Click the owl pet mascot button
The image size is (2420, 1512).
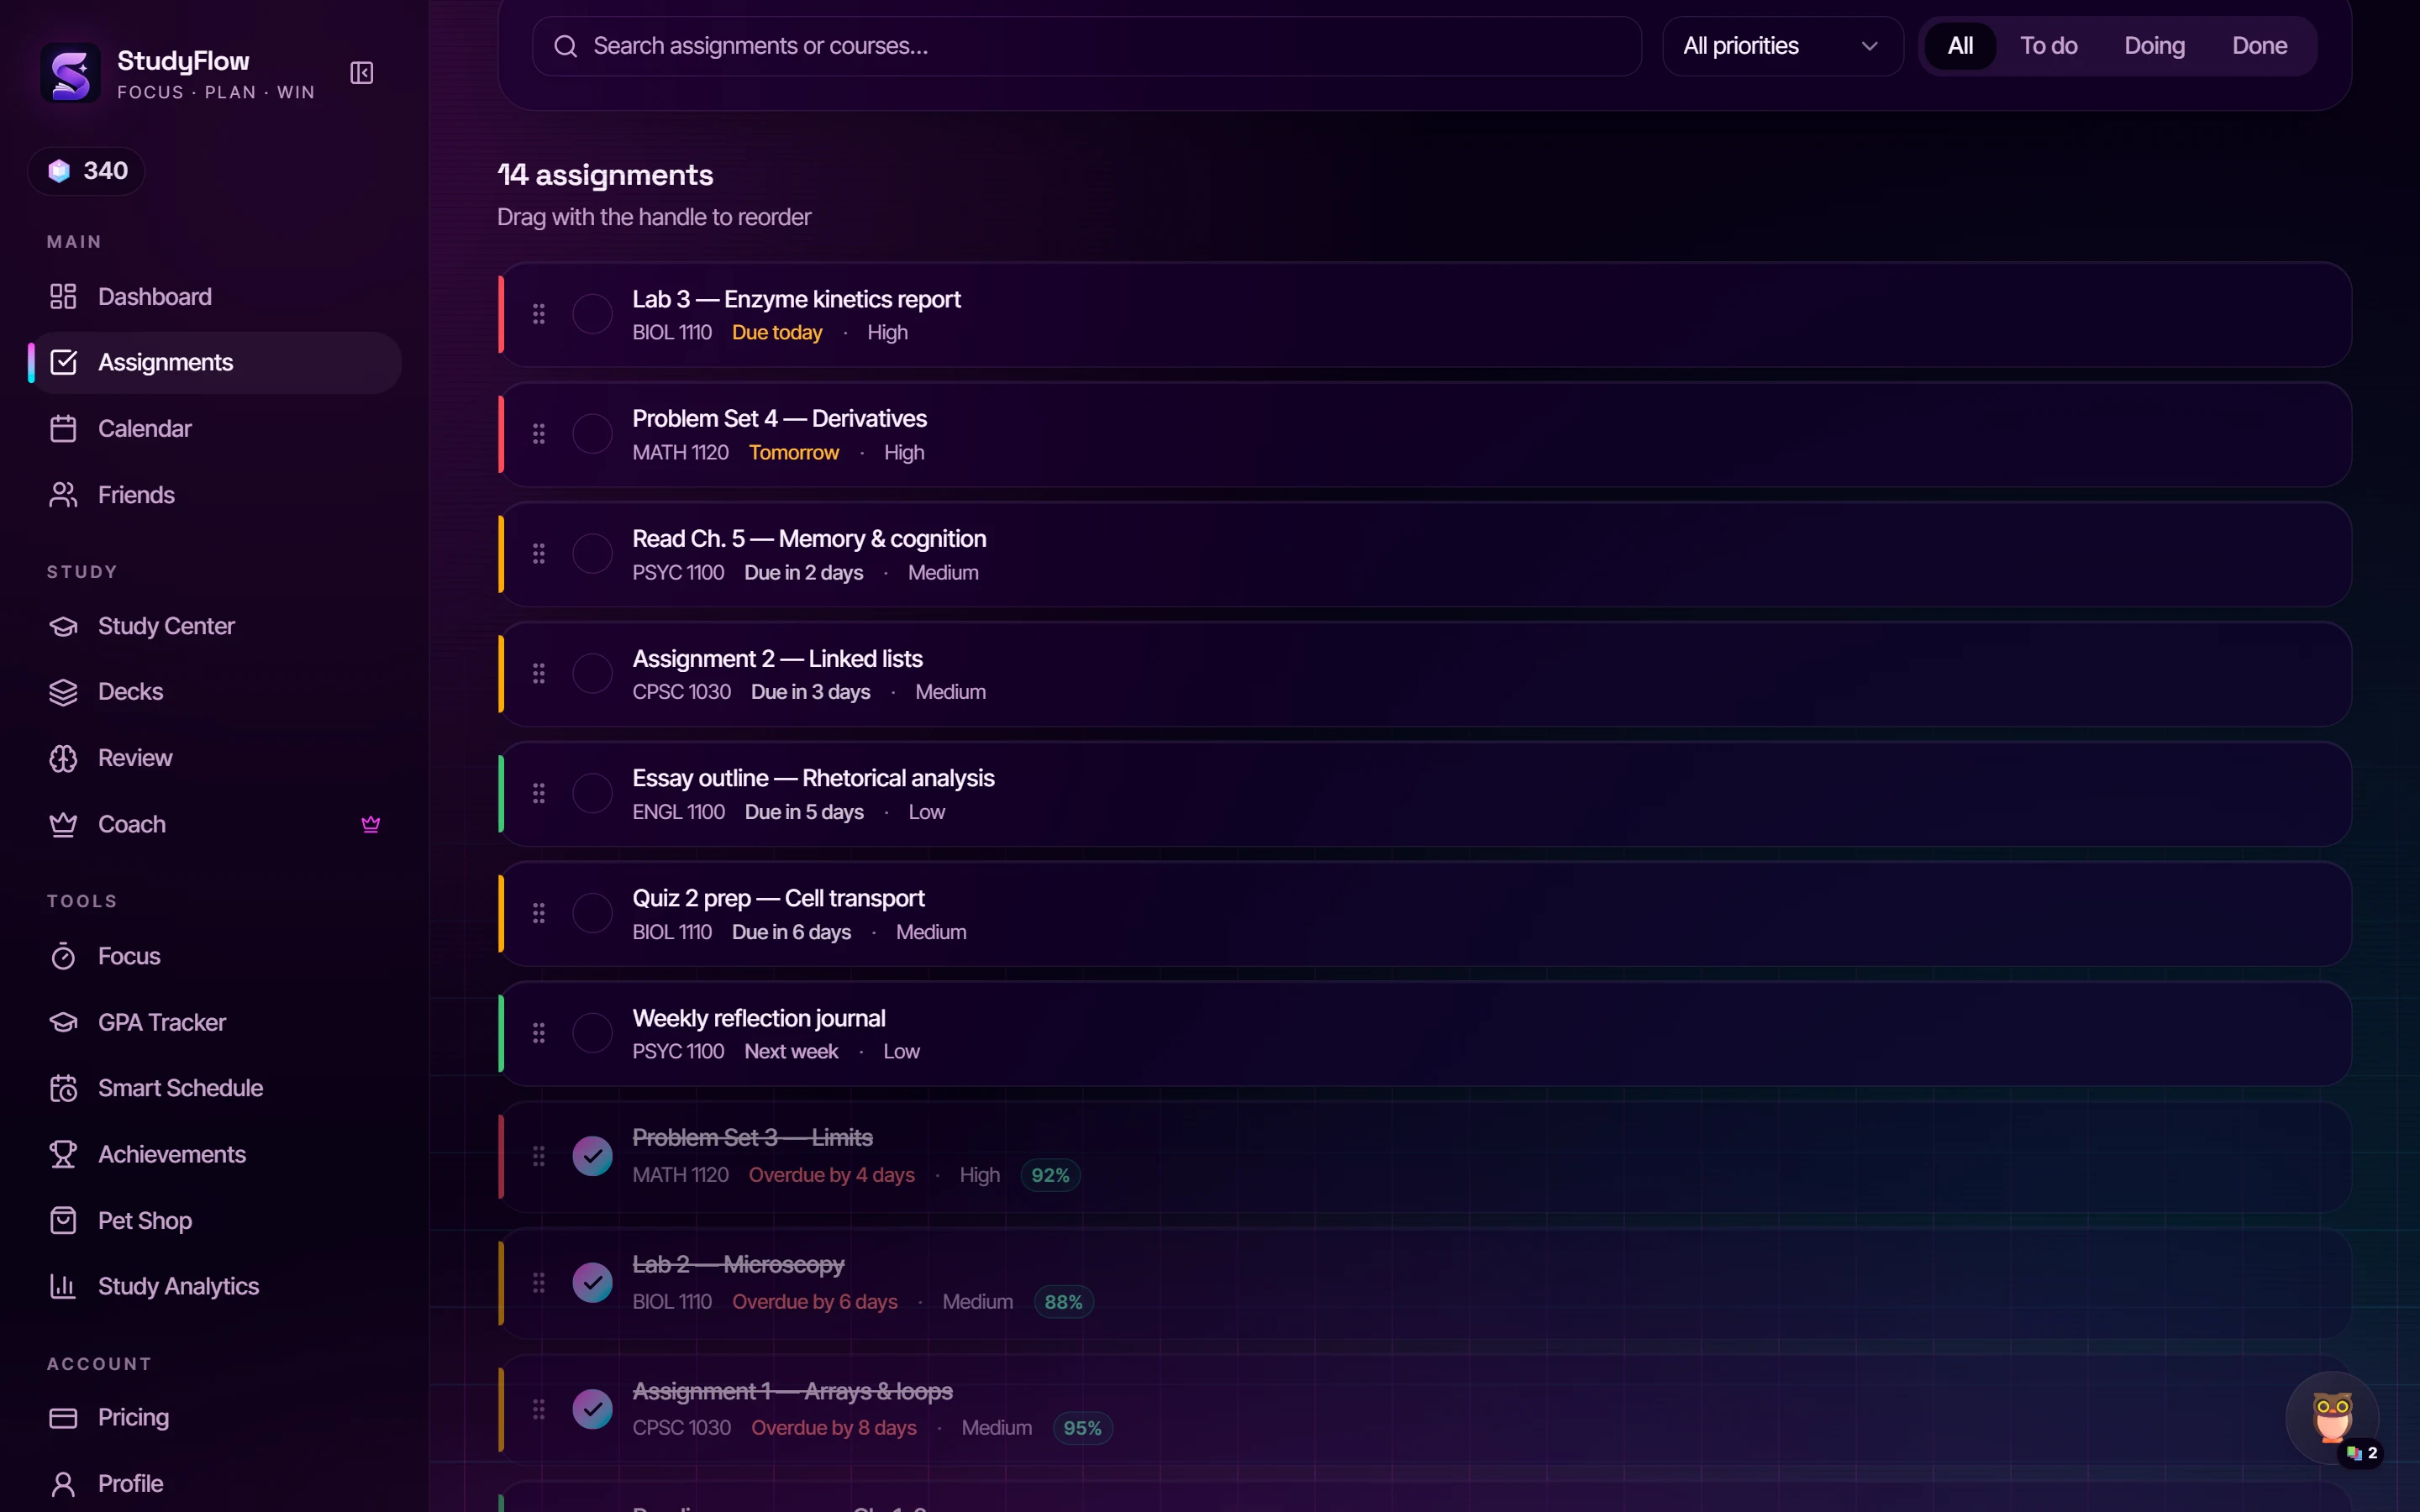click(2332, 1418)
